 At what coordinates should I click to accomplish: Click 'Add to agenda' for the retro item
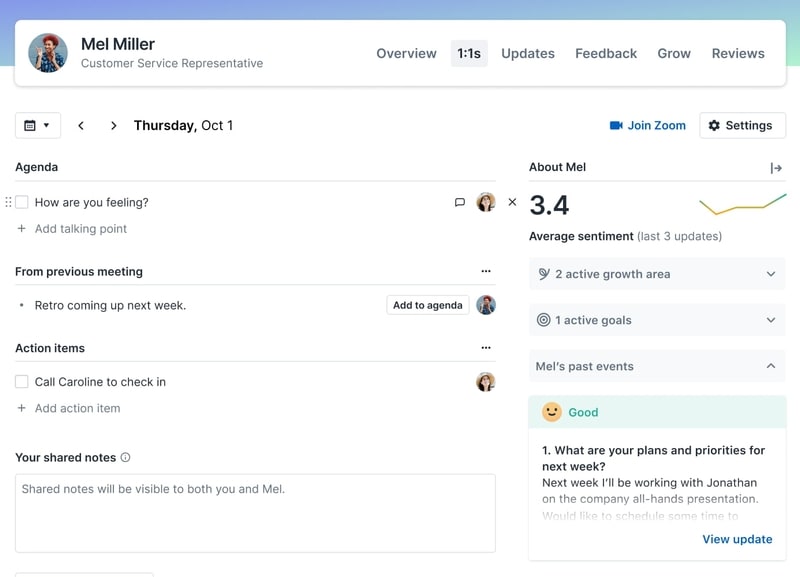tap(428, 304)
